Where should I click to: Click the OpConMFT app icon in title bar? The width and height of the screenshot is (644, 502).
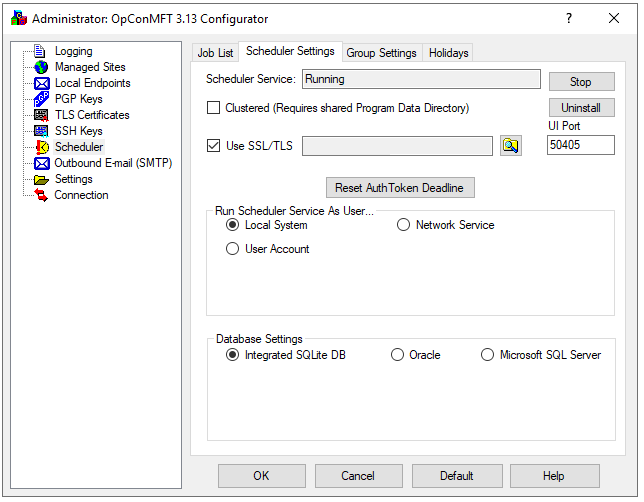click(19, 18)
